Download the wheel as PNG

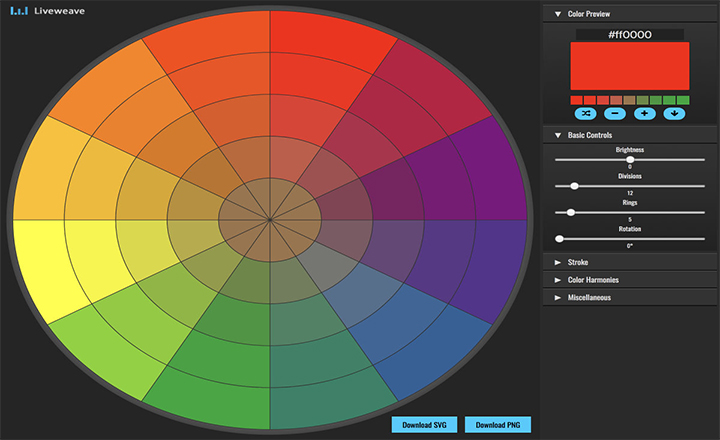[x=498, y=425]
